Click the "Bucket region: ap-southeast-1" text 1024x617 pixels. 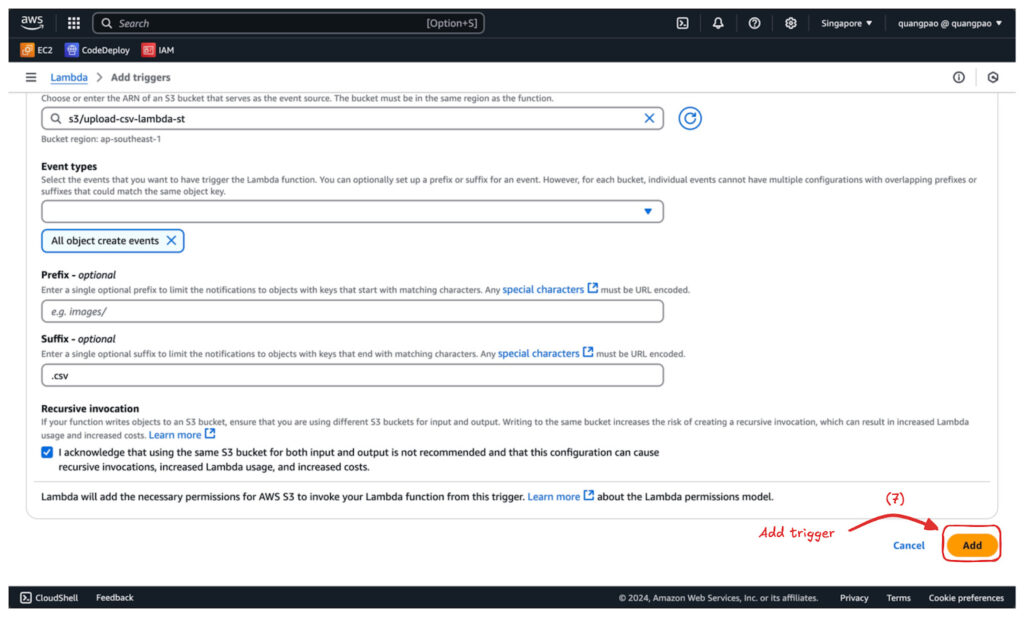pyautogui.click(x=101, y=139)
